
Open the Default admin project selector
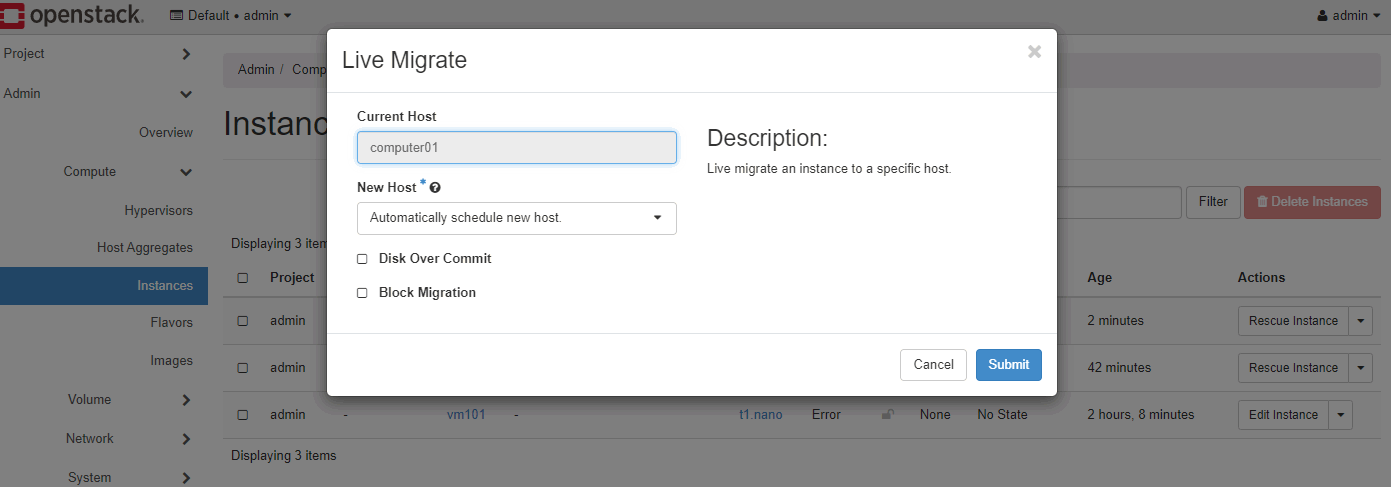(x=231, y=16)
